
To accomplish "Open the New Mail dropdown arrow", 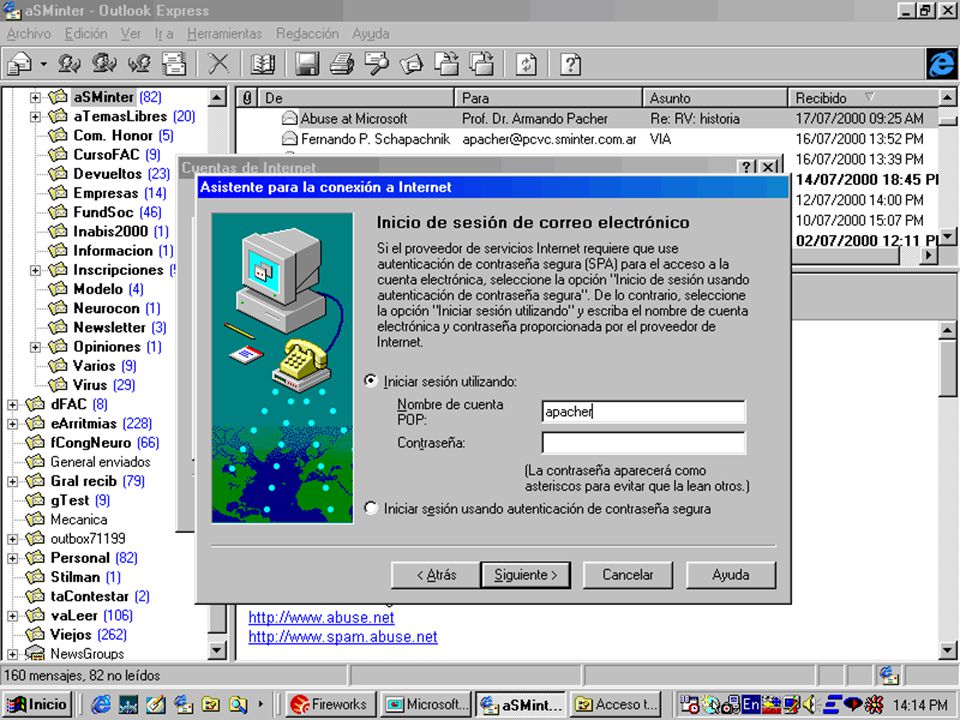I will point(43,64).
